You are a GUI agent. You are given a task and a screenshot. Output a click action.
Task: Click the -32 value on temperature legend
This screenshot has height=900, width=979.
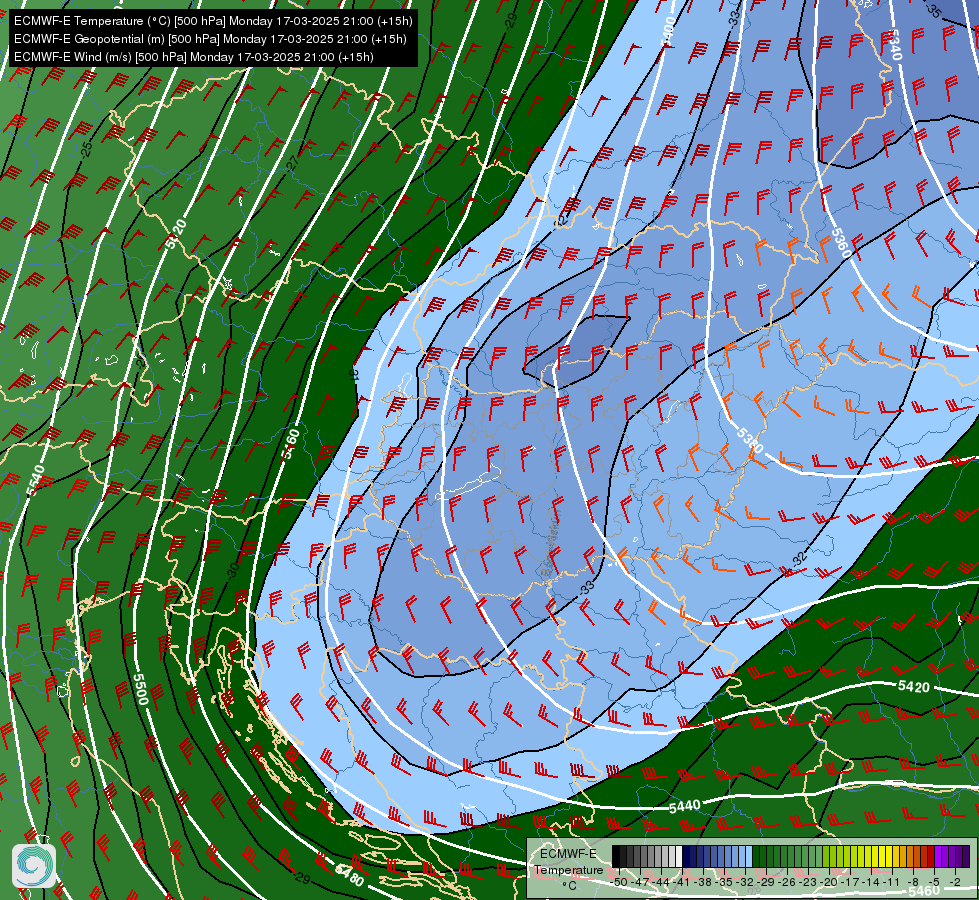coord(745,882)
